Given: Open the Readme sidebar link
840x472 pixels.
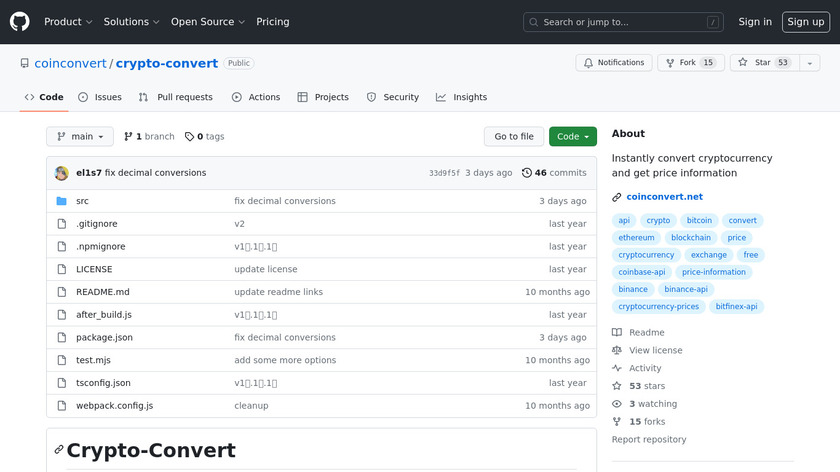Looking at the screenshot, I should pos(646,333).
